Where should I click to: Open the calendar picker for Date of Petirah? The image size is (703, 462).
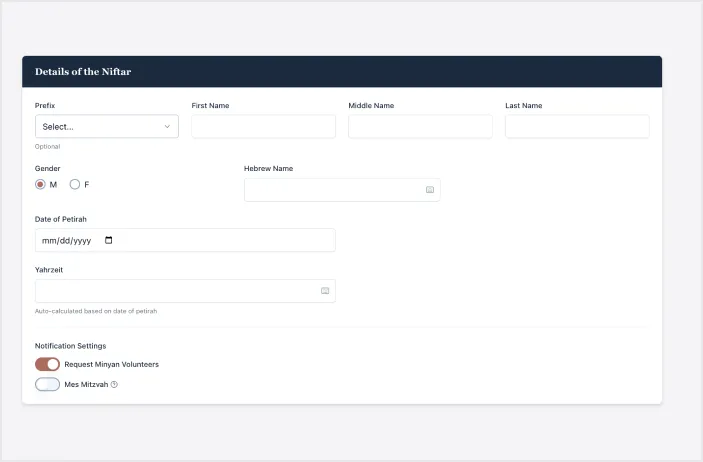point(109,240)
